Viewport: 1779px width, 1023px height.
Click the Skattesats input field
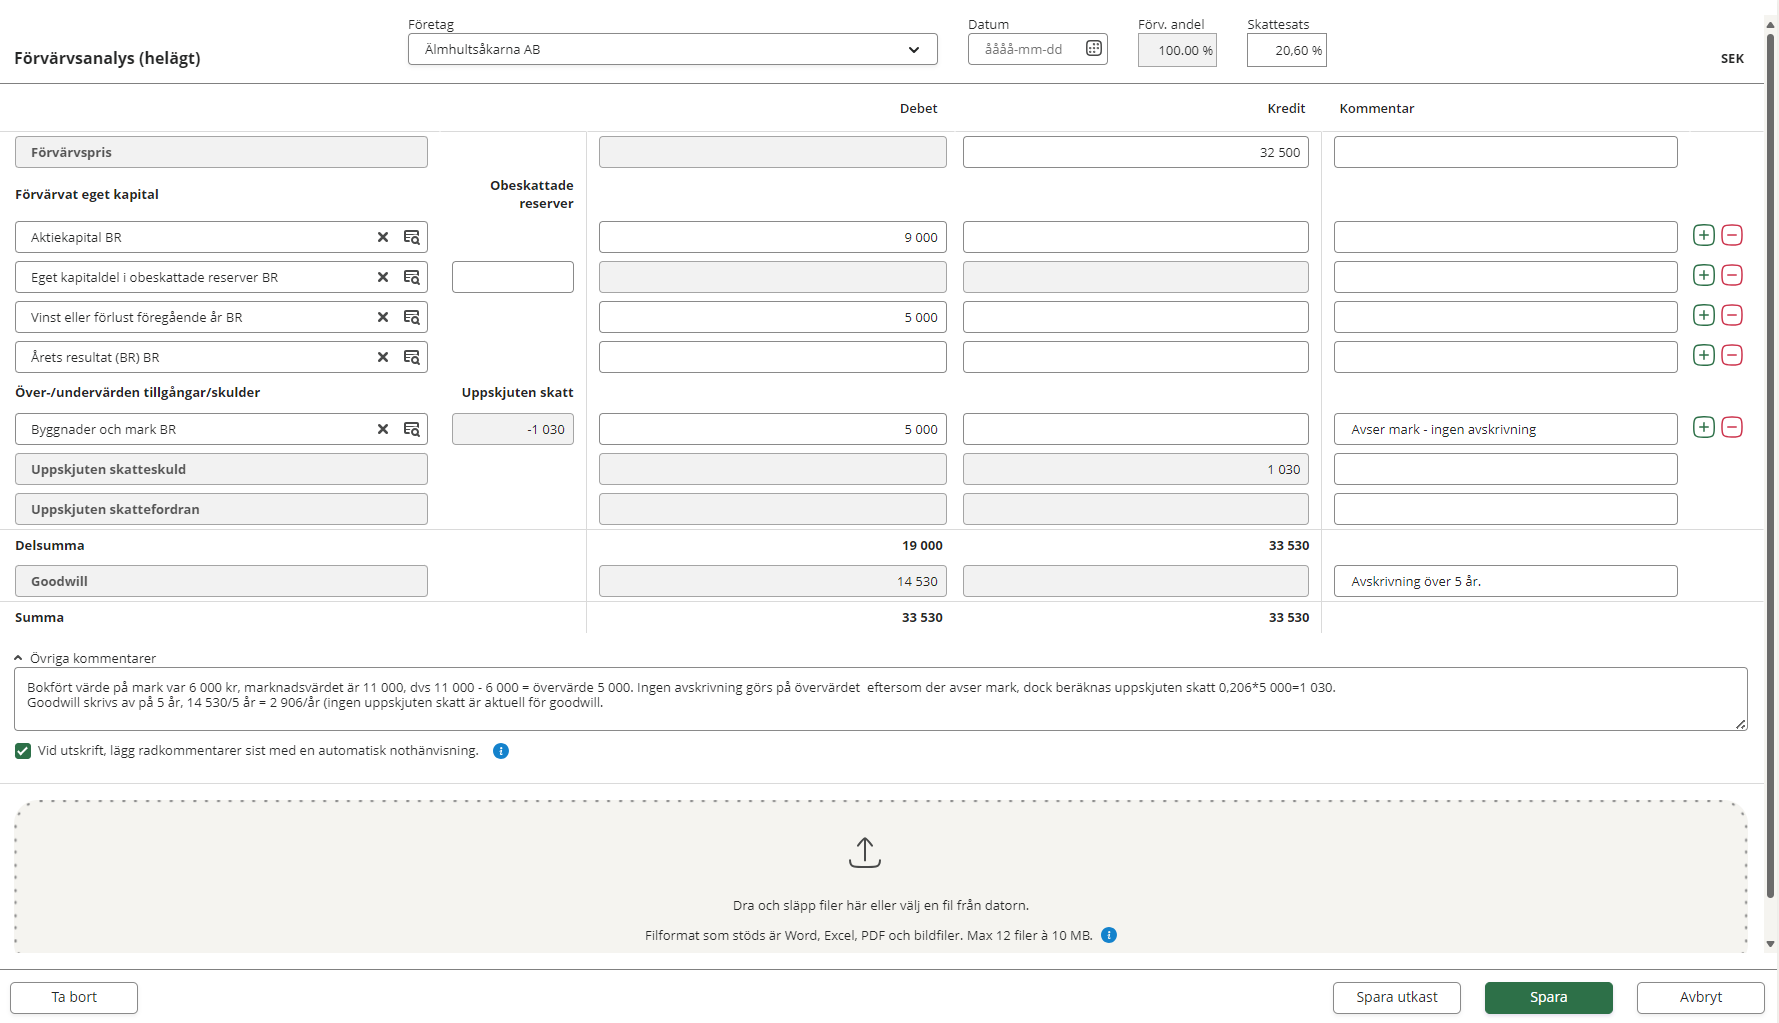pos(1285,50)
